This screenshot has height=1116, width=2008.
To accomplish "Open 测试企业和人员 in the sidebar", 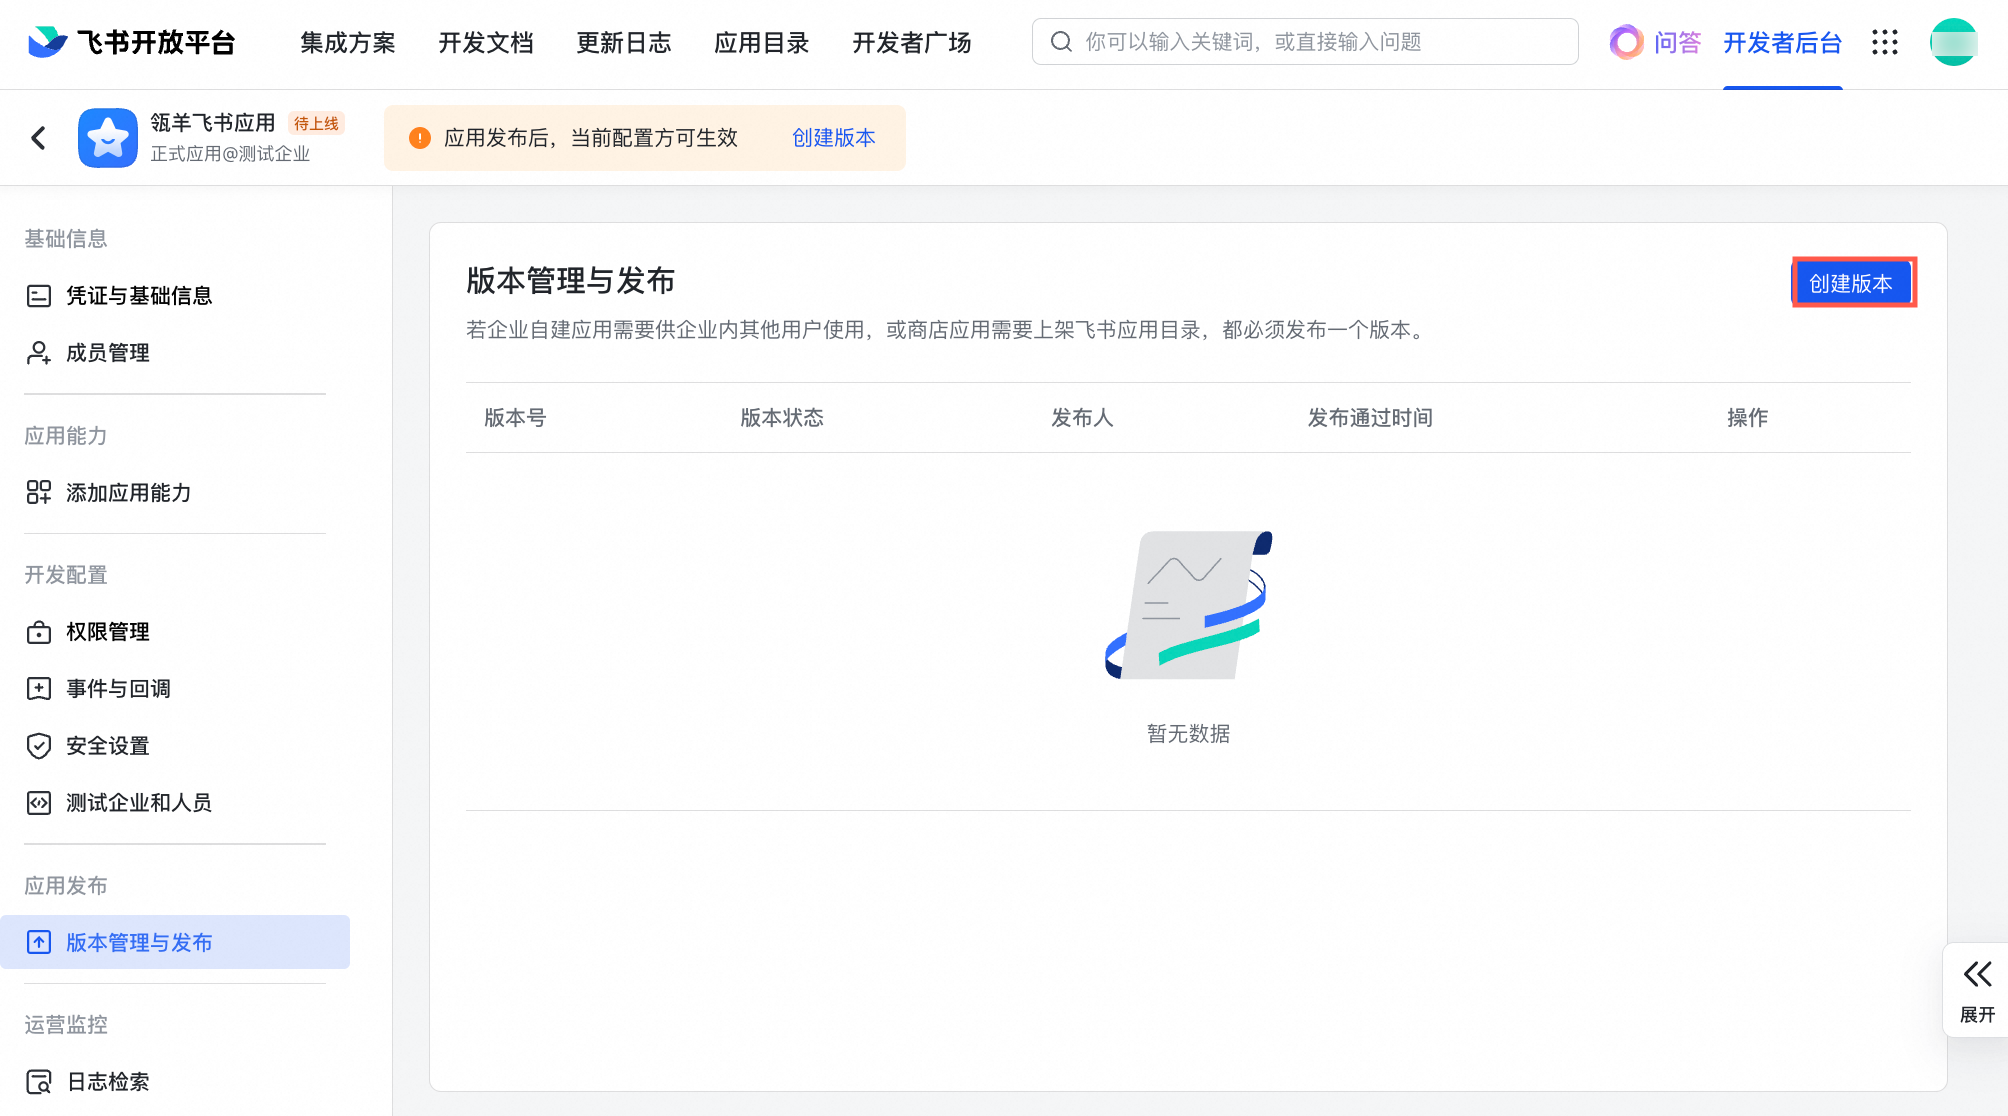I will coord(139,803).
